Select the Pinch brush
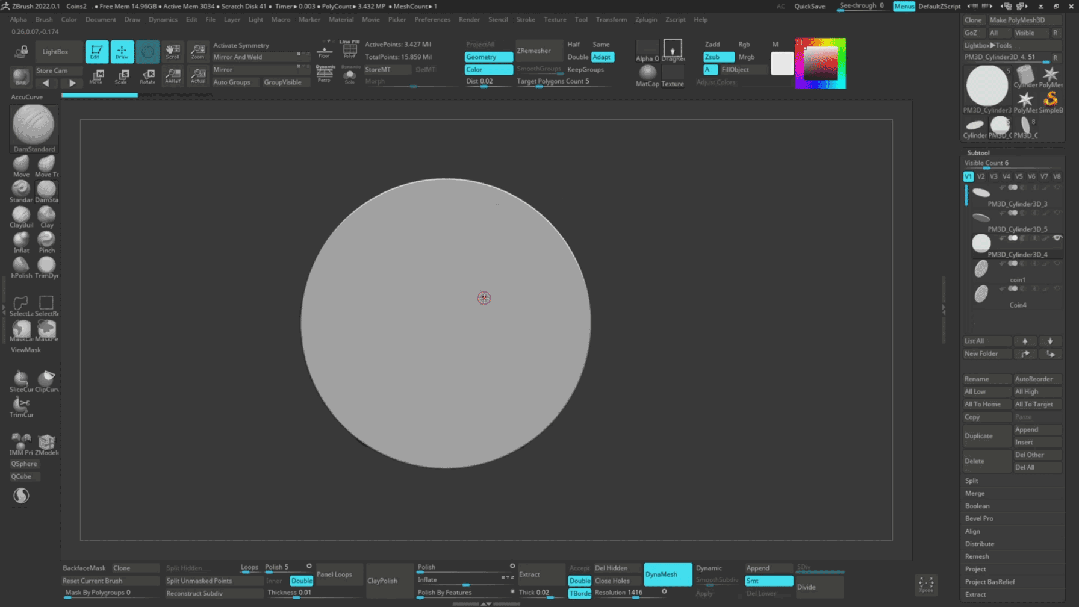1079x607 pixels. 47,242
